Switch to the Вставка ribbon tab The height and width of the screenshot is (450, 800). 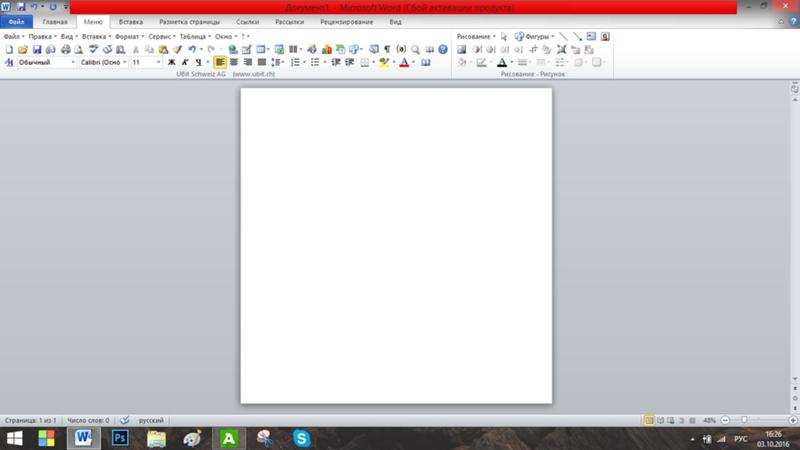[130, 21]
